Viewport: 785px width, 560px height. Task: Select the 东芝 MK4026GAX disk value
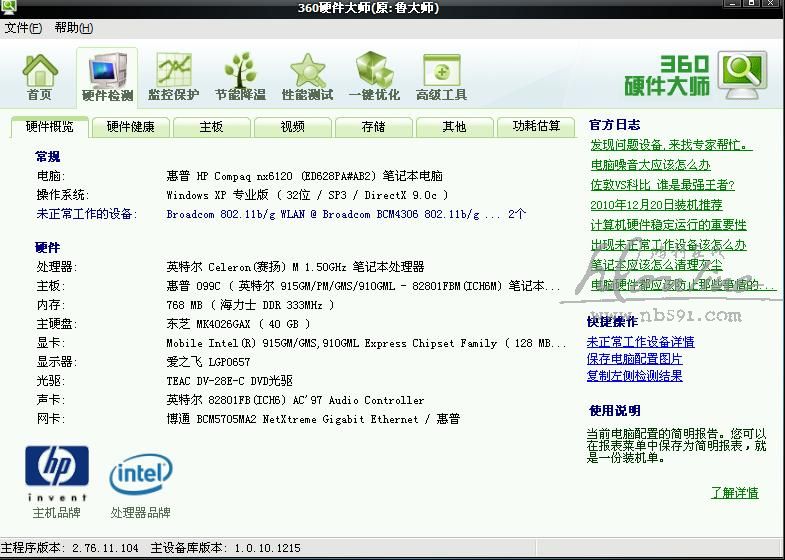pos(238,324)
